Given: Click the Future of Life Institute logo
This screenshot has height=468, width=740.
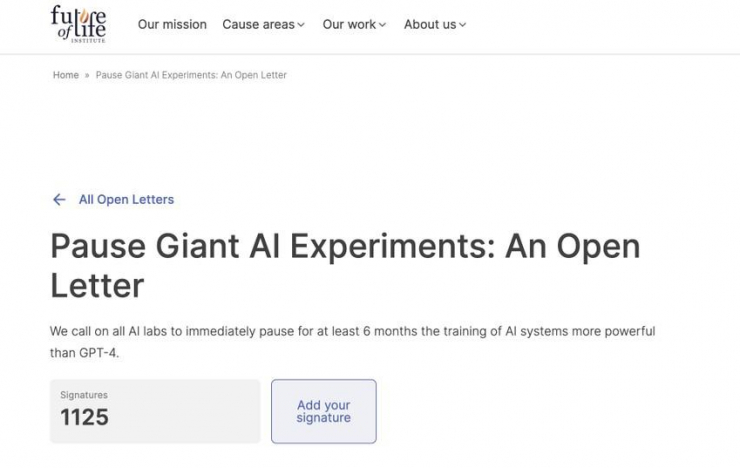Looking at the screenshot, I should point(78,24).
